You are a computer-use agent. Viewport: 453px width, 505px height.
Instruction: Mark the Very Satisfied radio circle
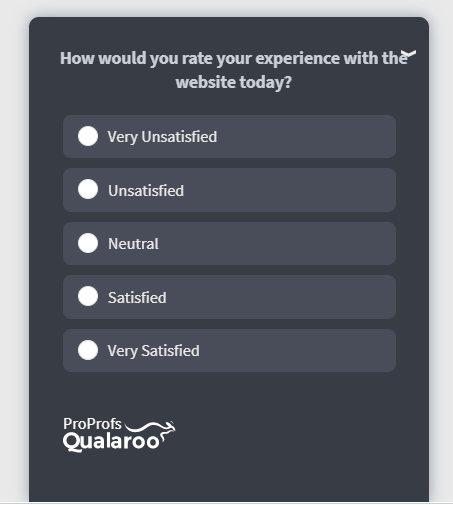coord(88,350)
